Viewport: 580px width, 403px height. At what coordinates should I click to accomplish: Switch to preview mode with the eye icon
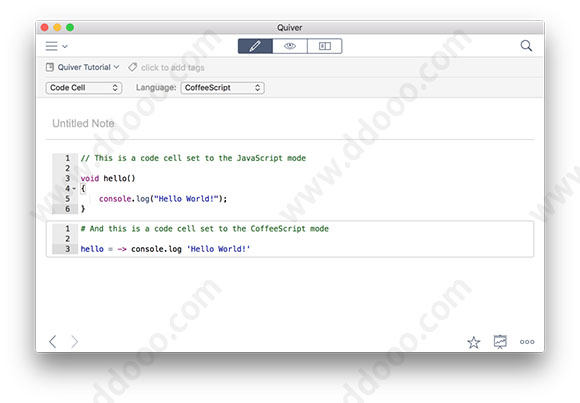(290, 46)
